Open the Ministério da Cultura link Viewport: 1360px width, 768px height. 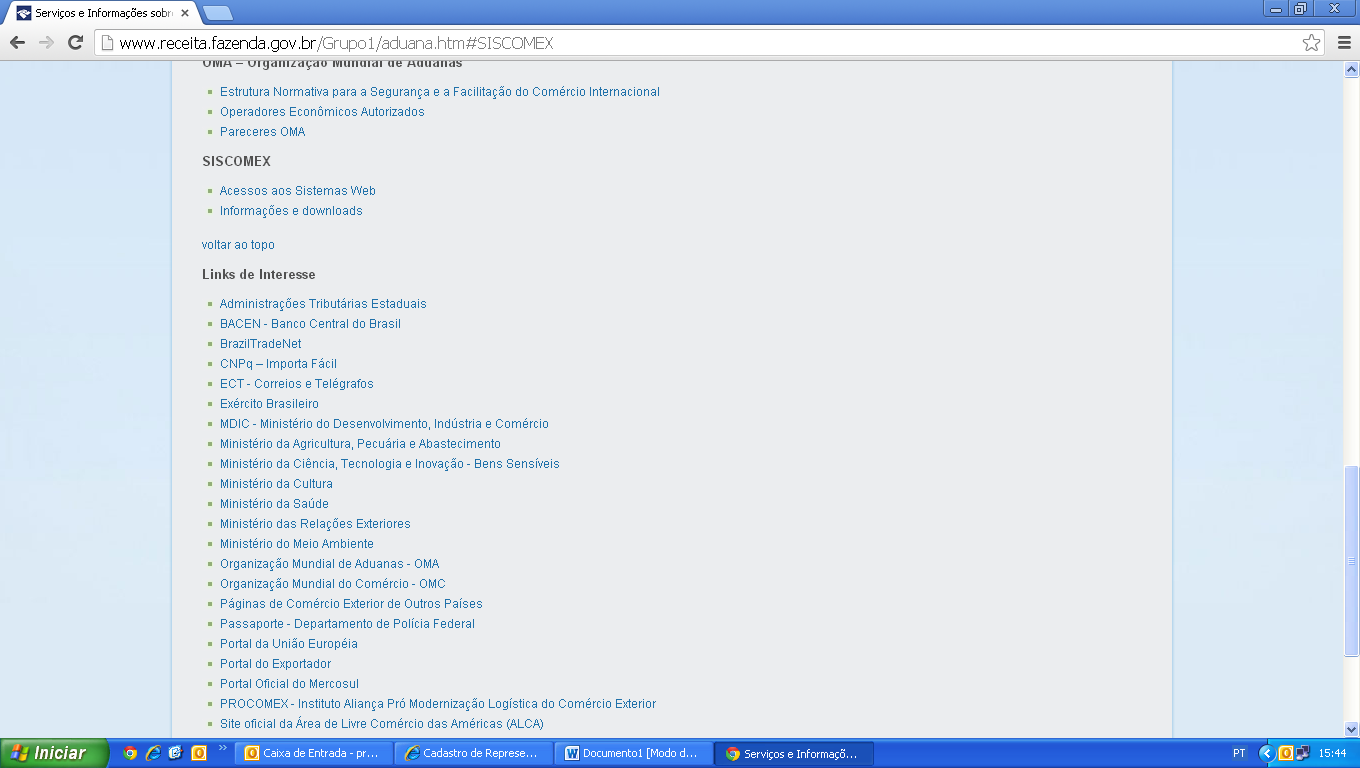click(x=276, y=483)
